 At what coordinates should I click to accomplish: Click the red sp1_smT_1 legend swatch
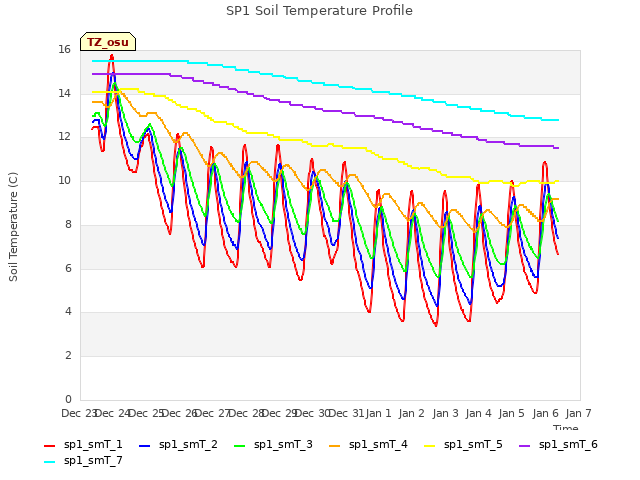click(49, 446)
